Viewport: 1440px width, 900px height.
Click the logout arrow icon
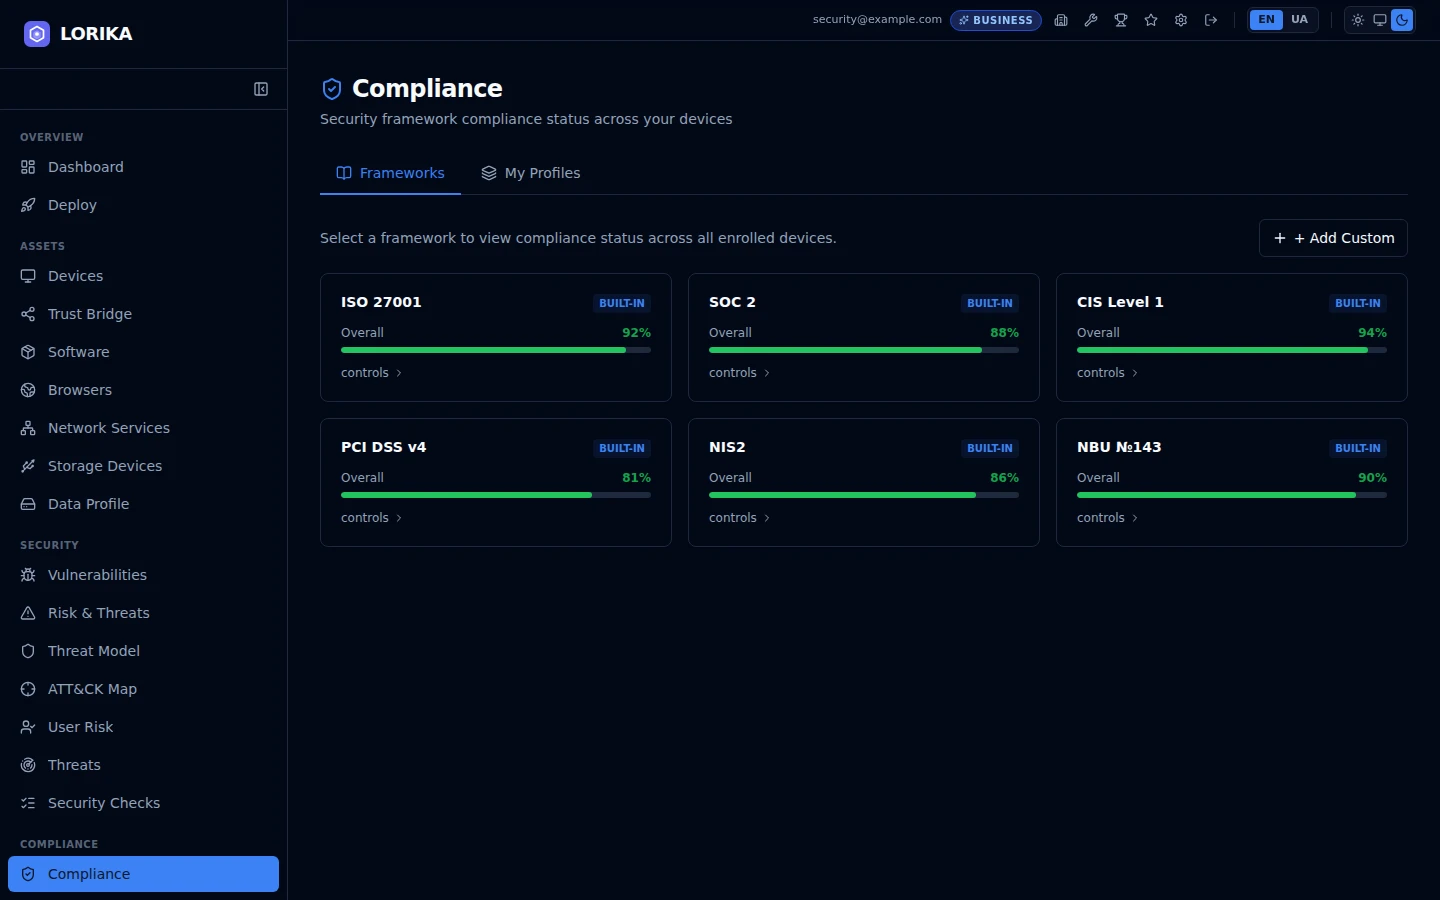(1211, 20)
